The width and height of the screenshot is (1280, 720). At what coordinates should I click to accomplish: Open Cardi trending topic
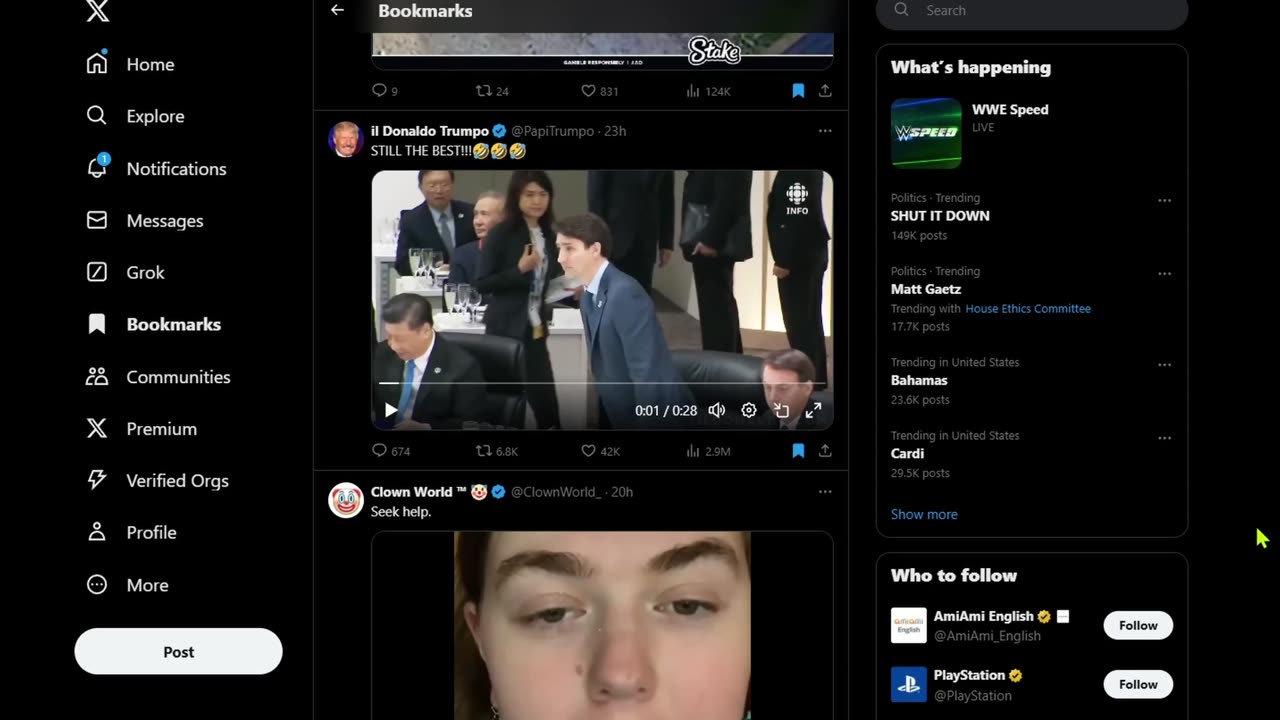click(908, 453)
